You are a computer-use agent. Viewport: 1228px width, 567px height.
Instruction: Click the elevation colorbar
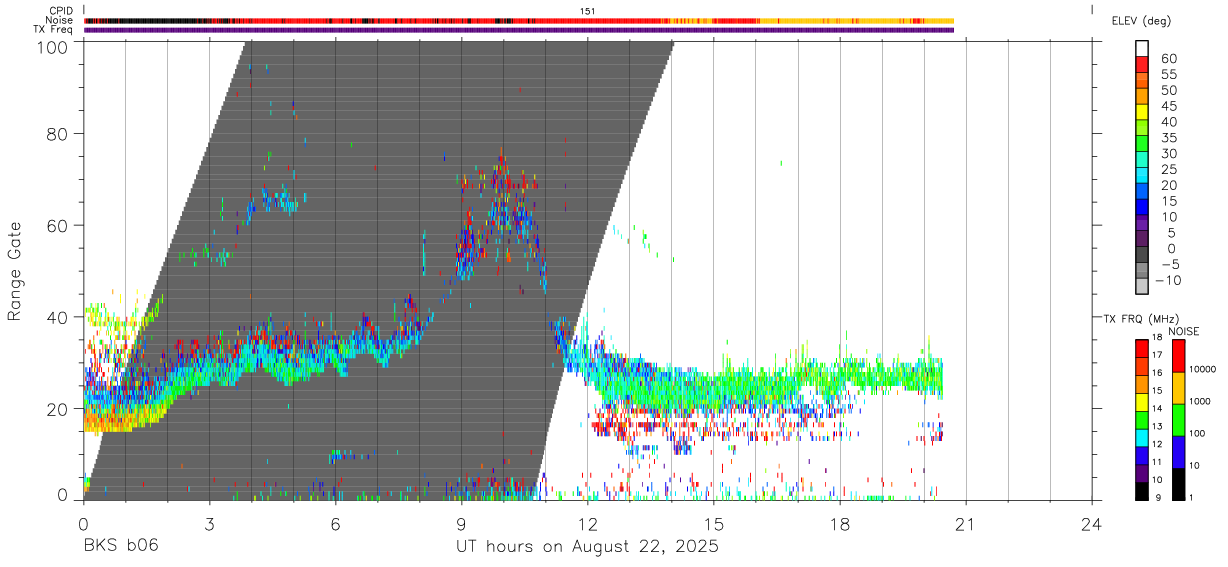[x=1142, y=167]
